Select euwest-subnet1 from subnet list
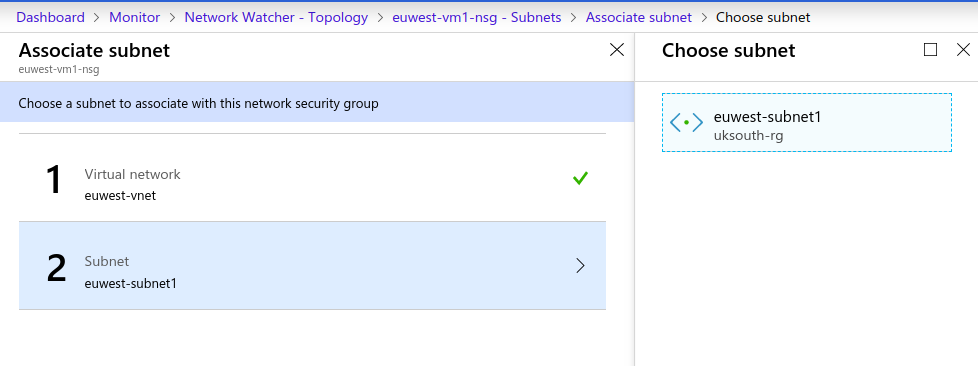Image resolution: width=978 pixels, height=366 pixels. point(806,122)
